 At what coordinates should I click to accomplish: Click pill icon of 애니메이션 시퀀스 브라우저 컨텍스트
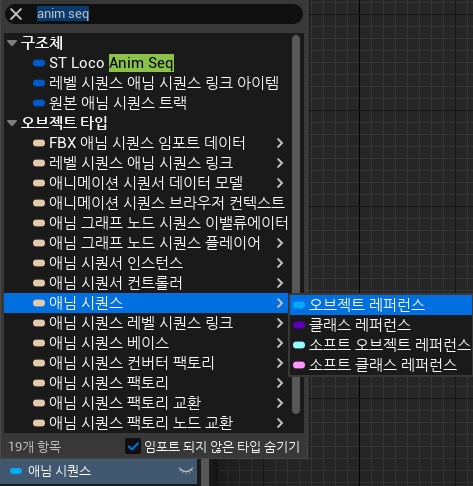click(39, 203)
